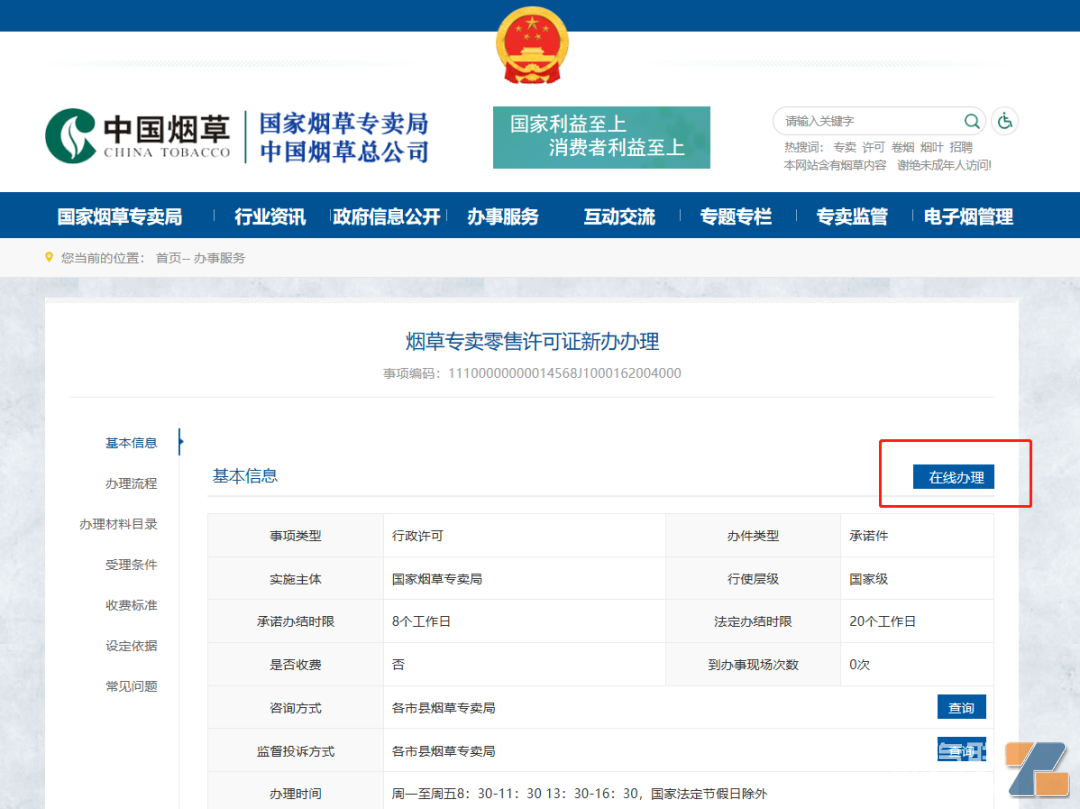Viewport: 1080px width, 809px height.
Task: Go to 专卖监管 menu item
Action: 851,216
